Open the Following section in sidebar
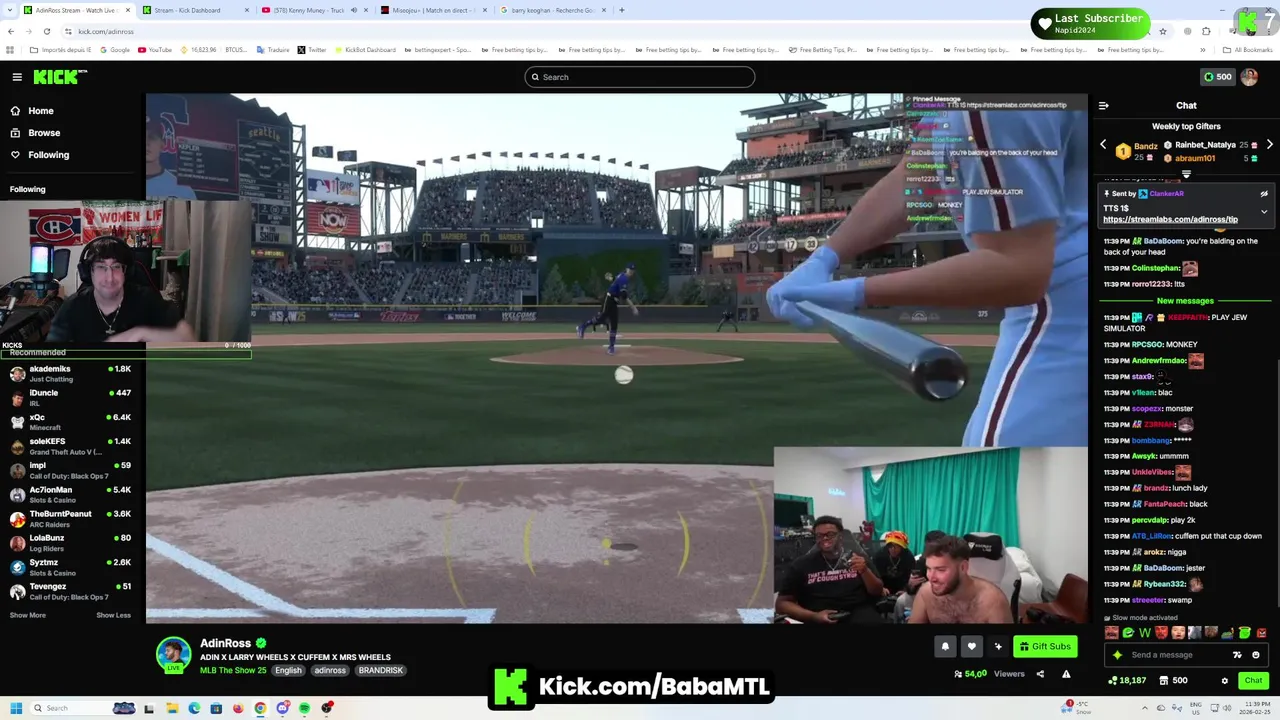Image resolution: width=1280 pixels, height=720 pixels. (40, 155)
